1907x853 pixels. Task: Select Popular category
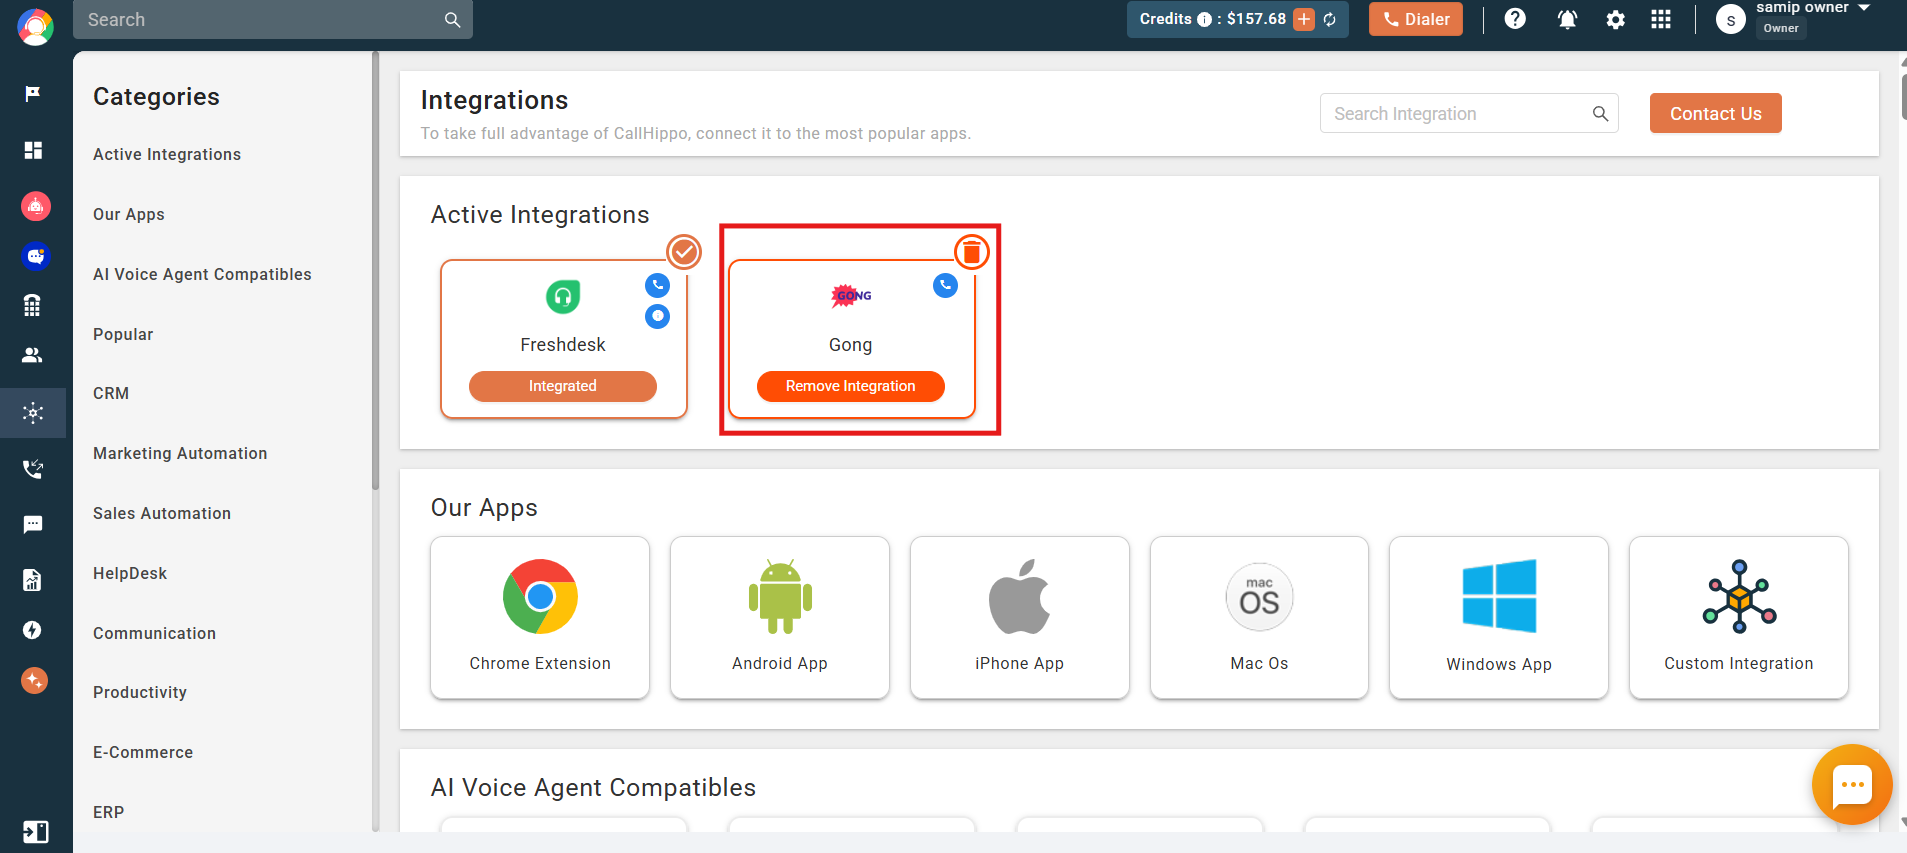[123, 334]
